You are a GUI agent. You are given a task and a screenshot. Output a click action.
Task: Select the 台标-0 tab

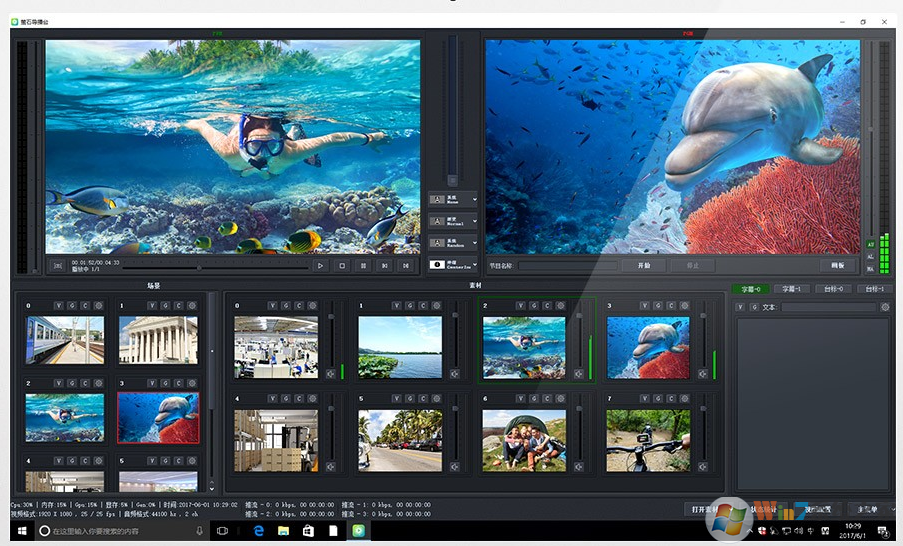(832, 289)
